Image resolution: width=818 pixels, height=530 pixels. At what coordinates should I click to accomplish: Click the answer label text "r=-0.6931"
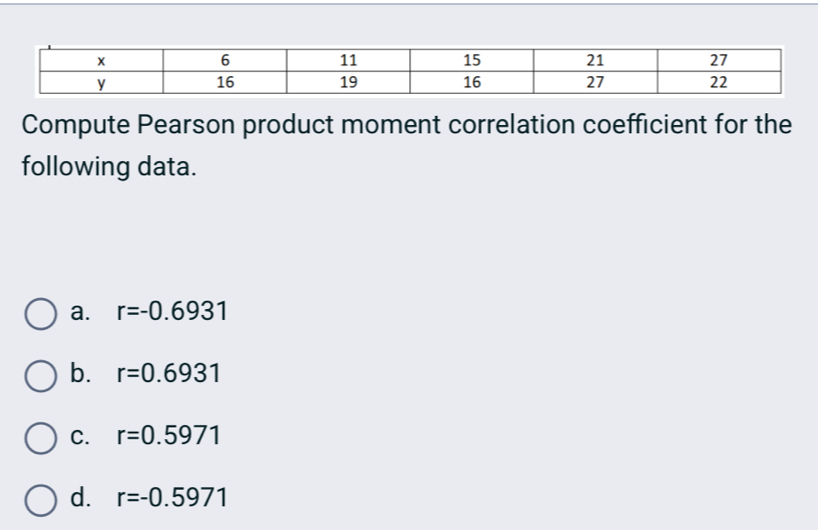tap(172, 313)
